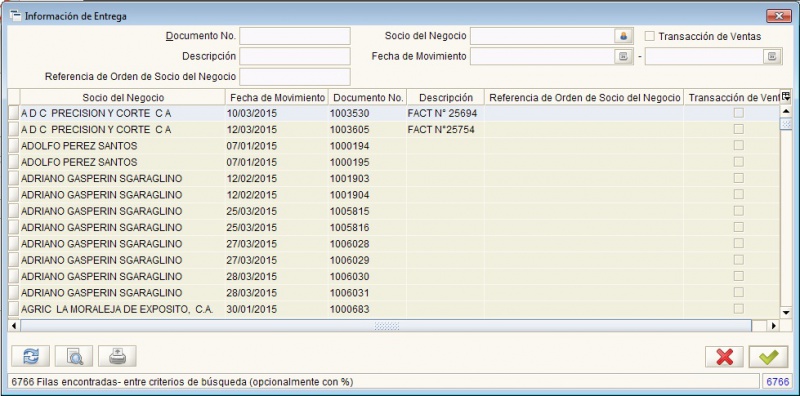The image size is (800, 396).
Task: Confirm with the green checkmark icon
Action: tap(768, 357)
